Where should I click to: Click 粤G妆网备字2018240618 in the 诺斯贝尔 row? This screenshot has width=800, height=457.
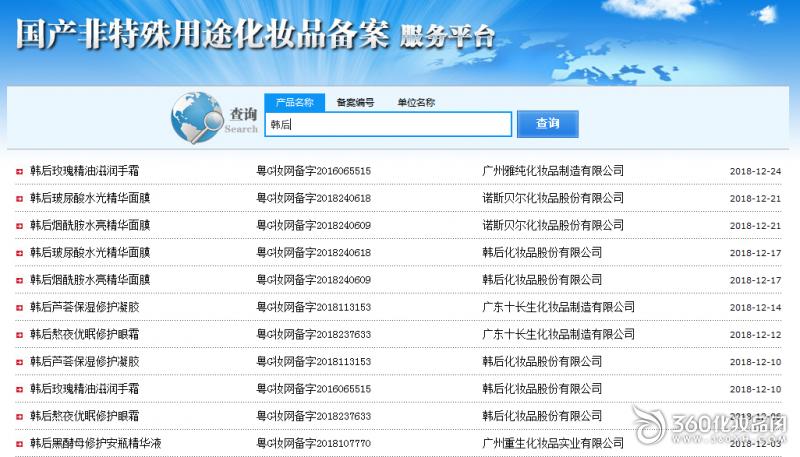[x=313, y=198]
